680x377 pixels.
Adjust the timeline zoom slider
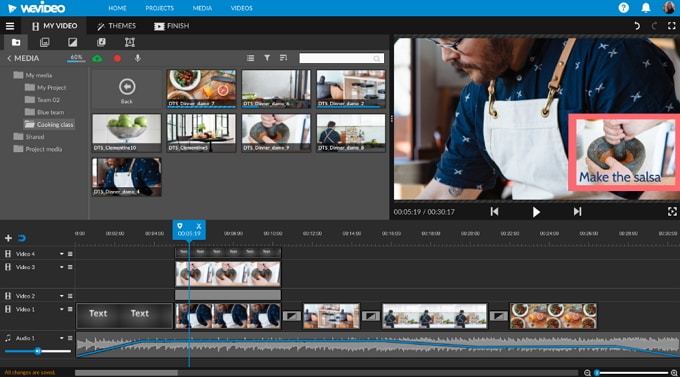coord(631,373)
